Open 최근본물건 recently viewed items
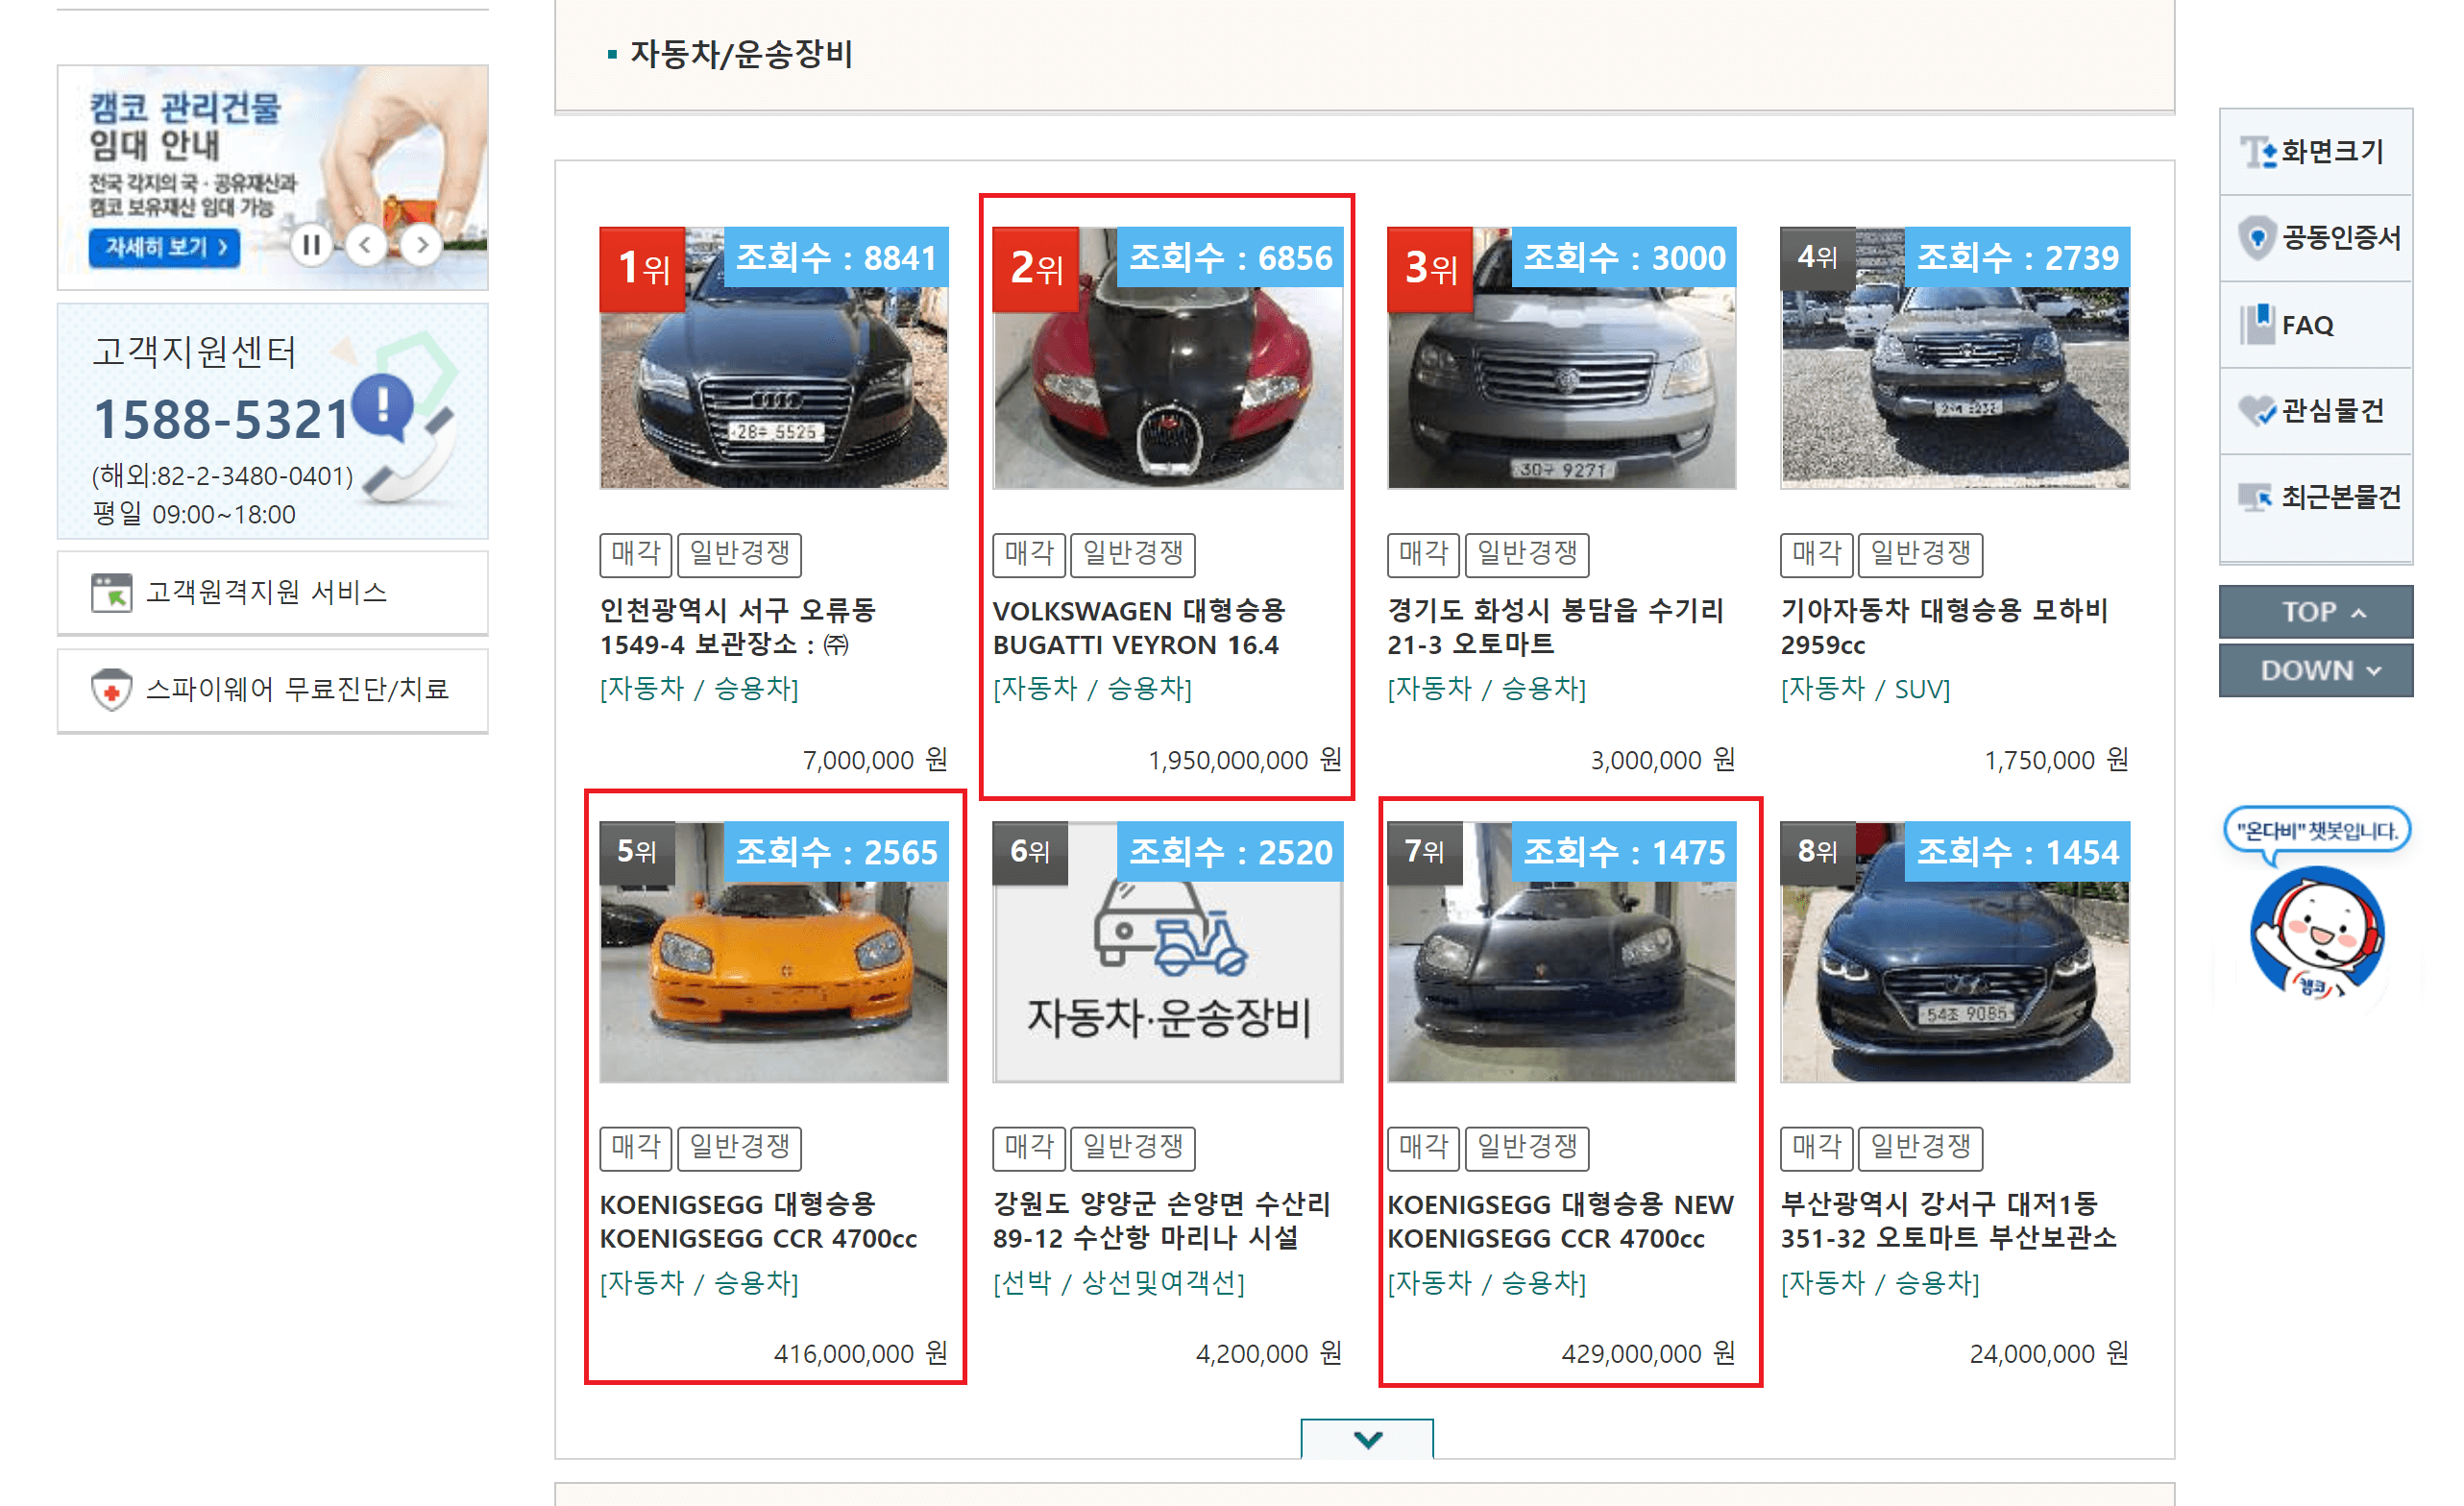This screenshot has height=1506, width=2464. point(2314,497)
